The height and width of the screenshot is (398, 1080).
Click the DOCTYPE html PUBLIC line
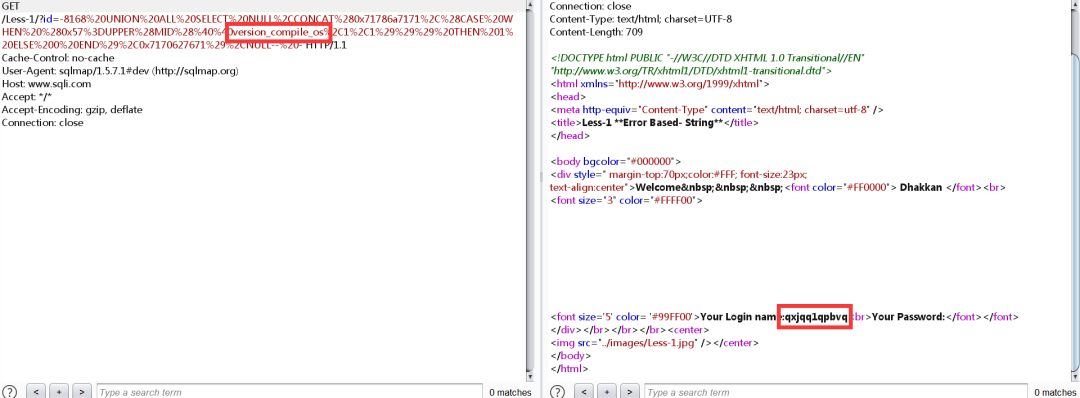(707, 58)
